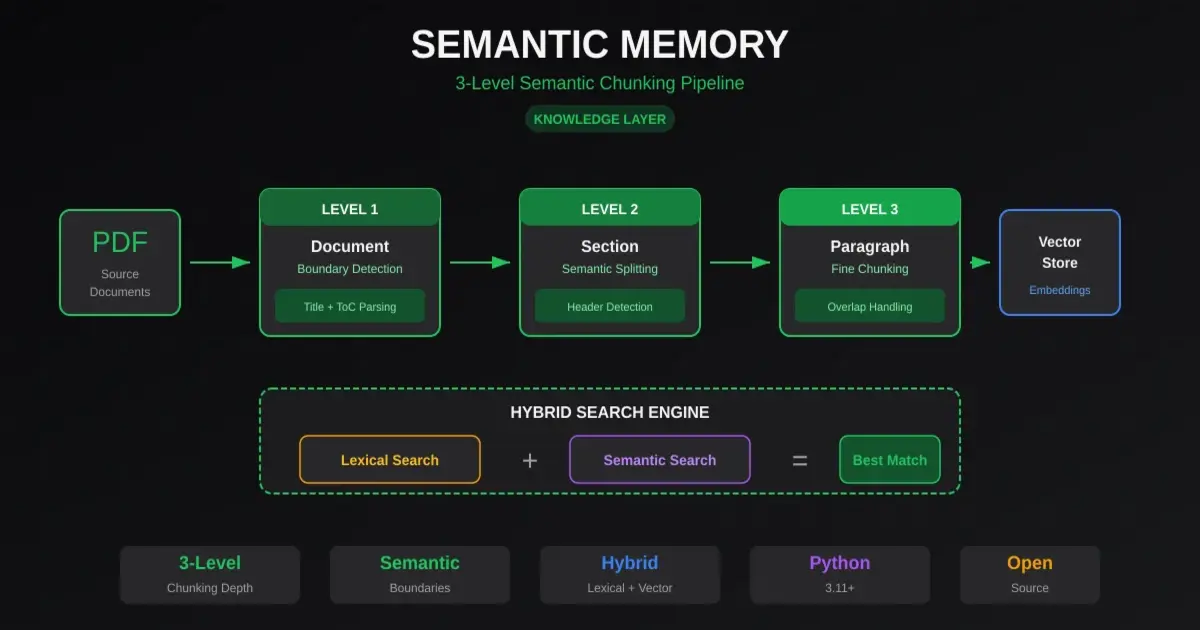Screen dimensions: 1200x630
Task: Toggle Lexical Search mode
Action: [390, 459]
